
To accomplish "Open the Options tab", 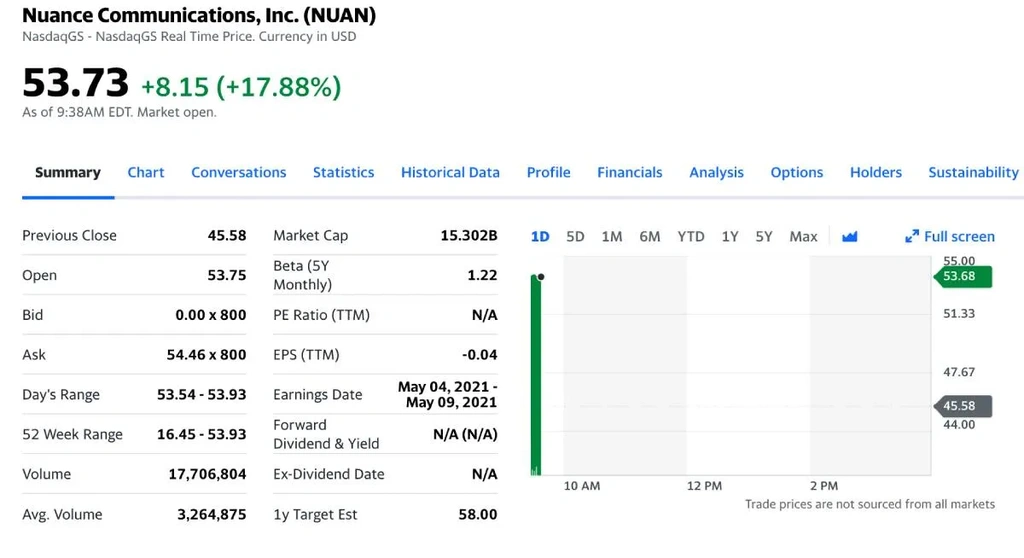I will (797, 172).
